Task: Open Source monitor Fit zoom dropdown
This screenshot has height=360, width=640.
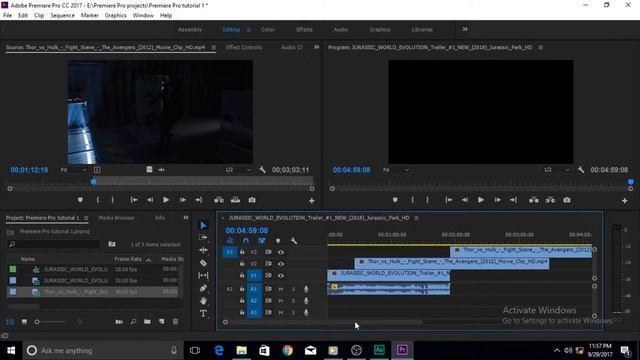Action: pyautogui.click(x=73, y=170)
